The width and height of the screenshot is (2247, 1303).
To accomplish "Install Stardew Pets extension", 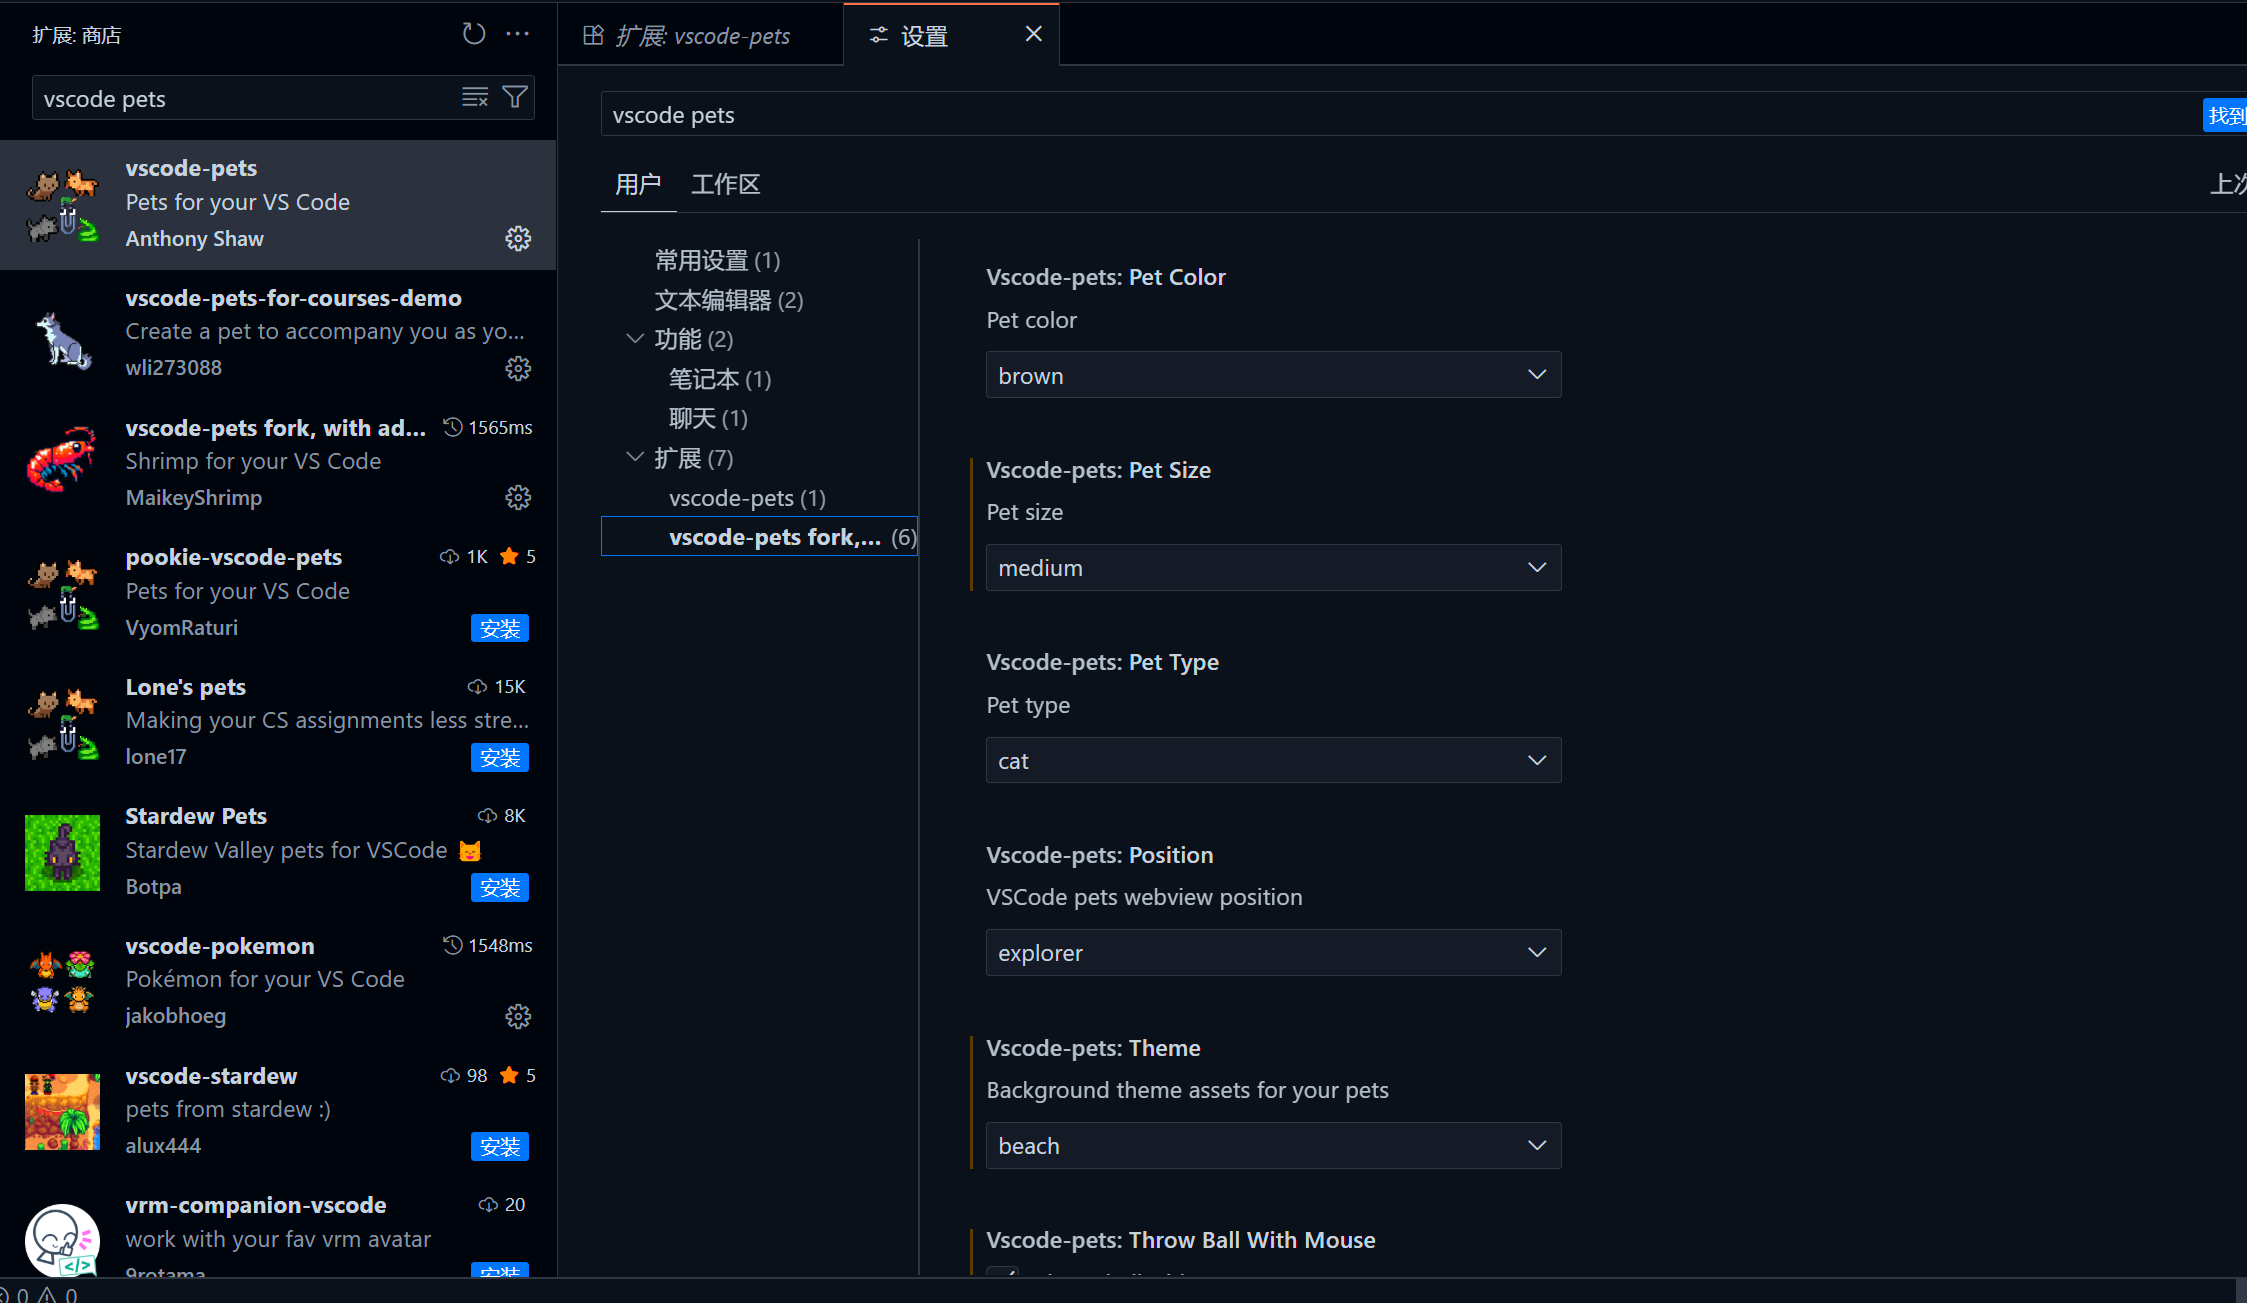I will point(500,888).
